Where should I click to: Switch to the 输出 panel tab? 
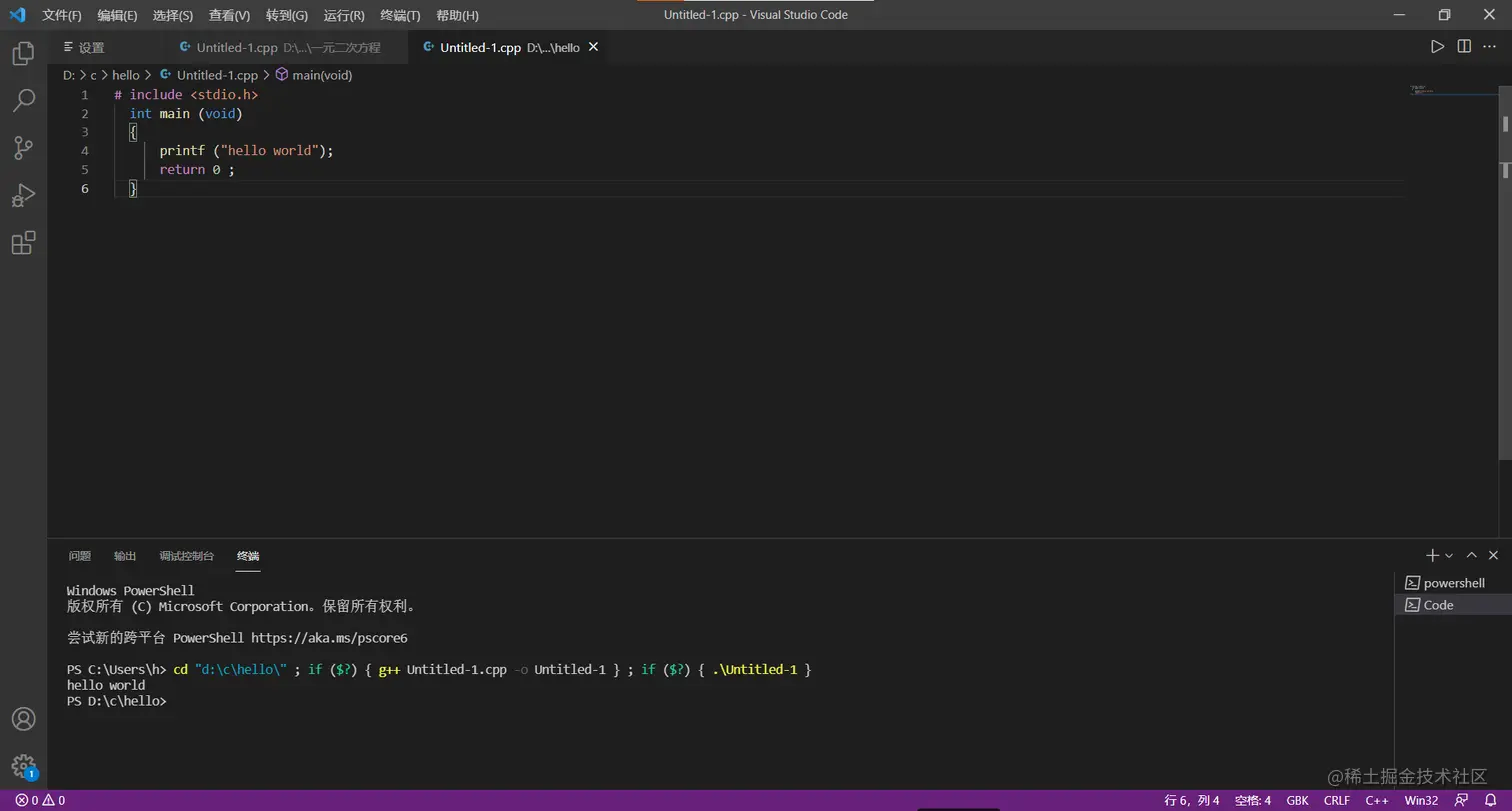click(125, 556)
